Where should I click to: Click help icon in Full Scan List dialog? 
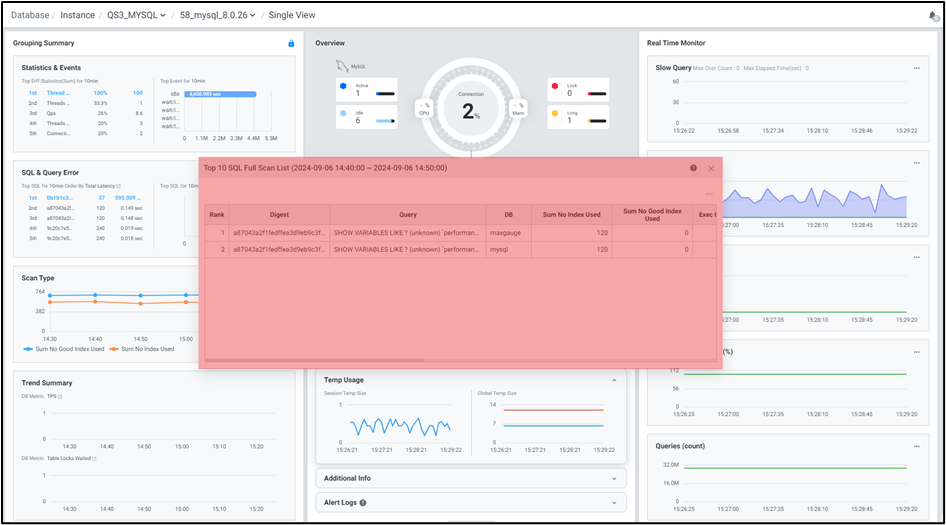[x=693, y=168]
